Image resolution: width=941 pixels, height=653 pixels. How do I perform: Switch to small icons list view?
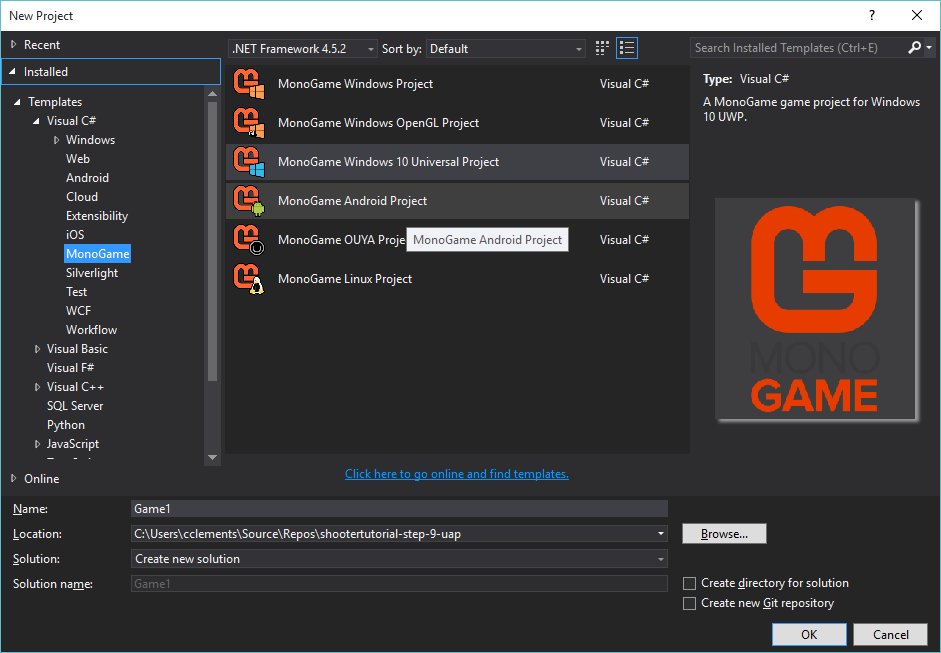click(627, 48)
